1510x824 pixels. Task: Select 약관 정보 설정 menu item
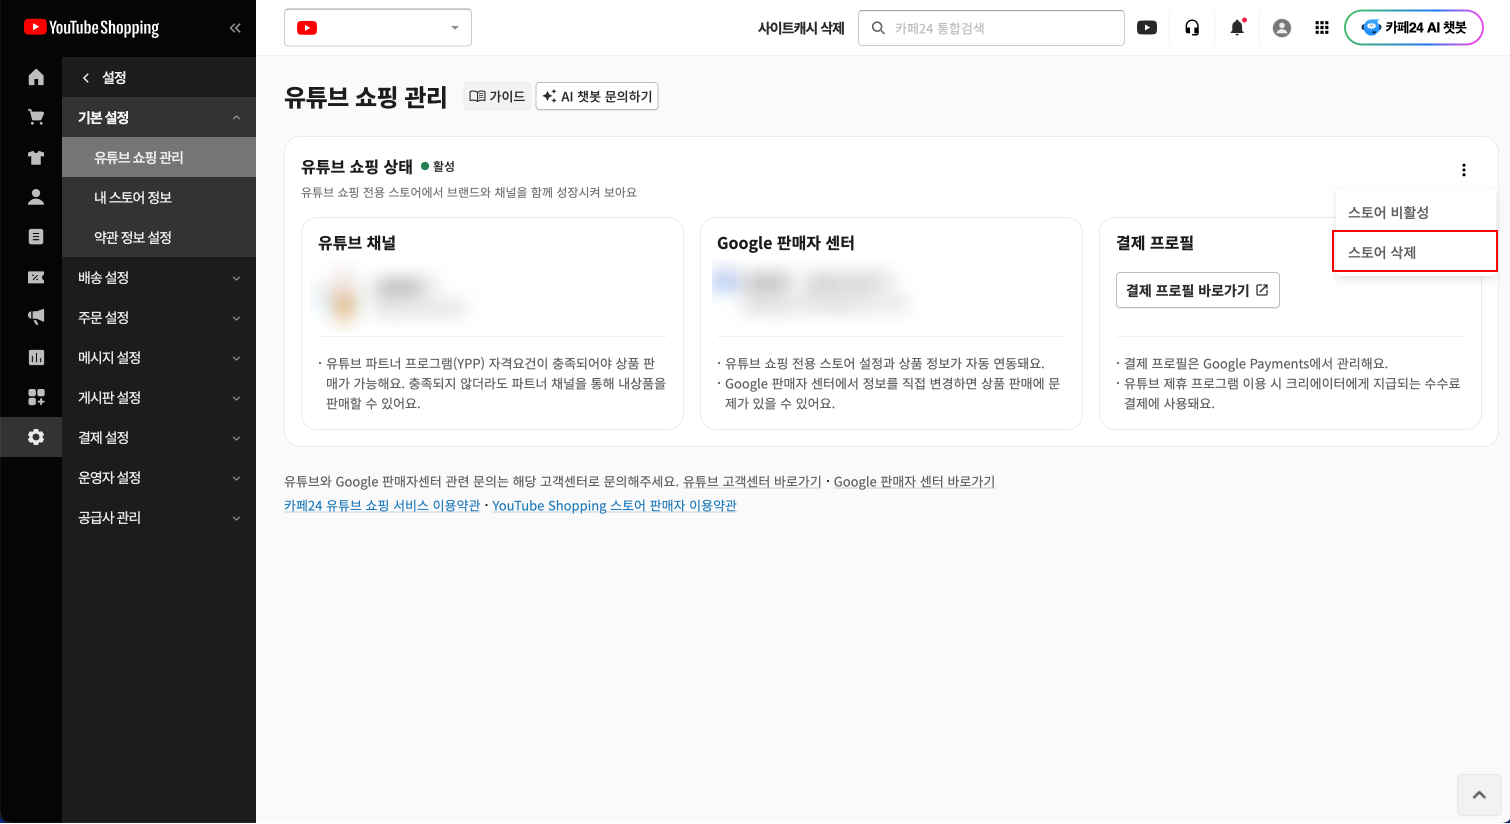(159, 237)
